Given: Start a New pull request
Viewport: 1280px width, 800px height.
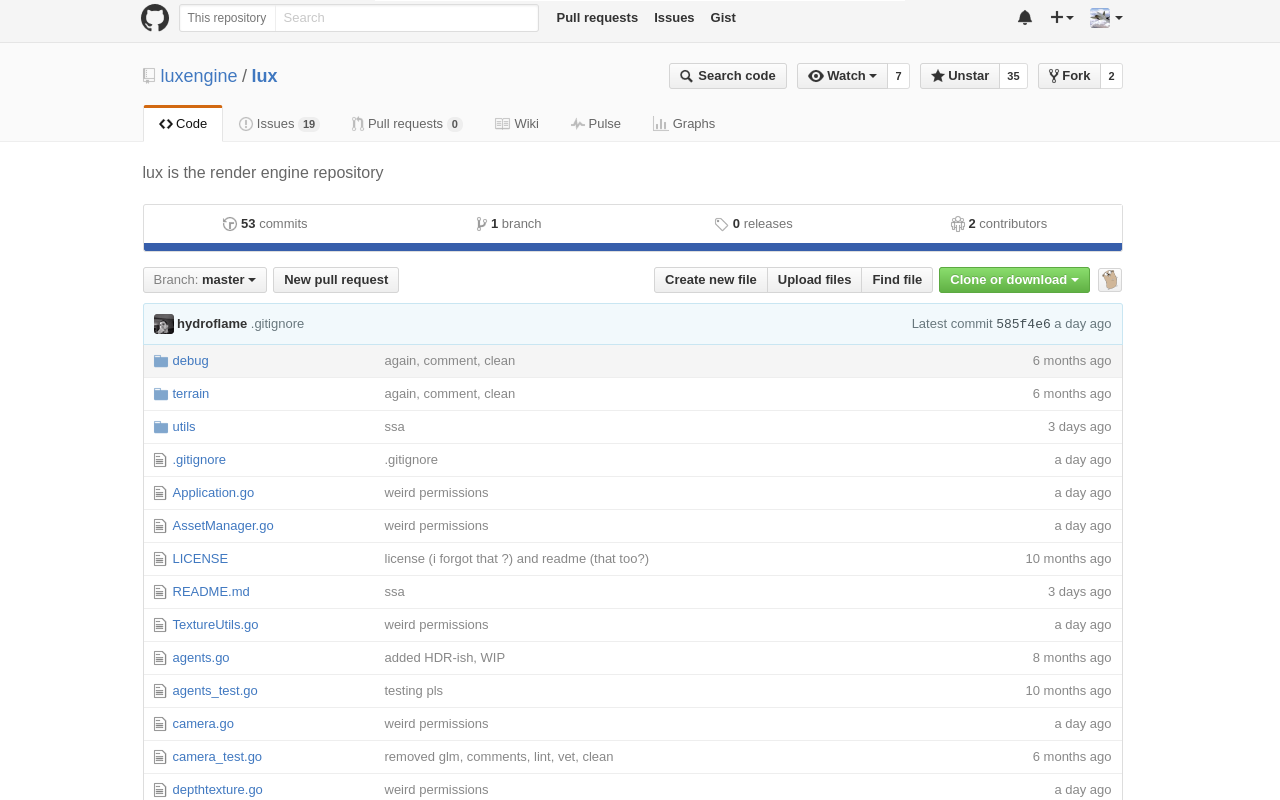Looking at the screenshot, I should pyautogui.click(x=336, y=280).
